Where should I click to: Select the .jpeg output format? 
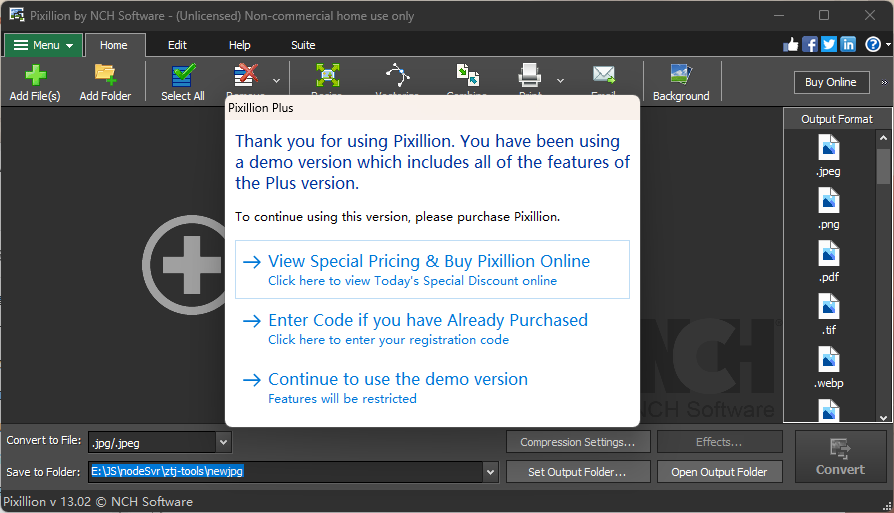pos(828,156)
